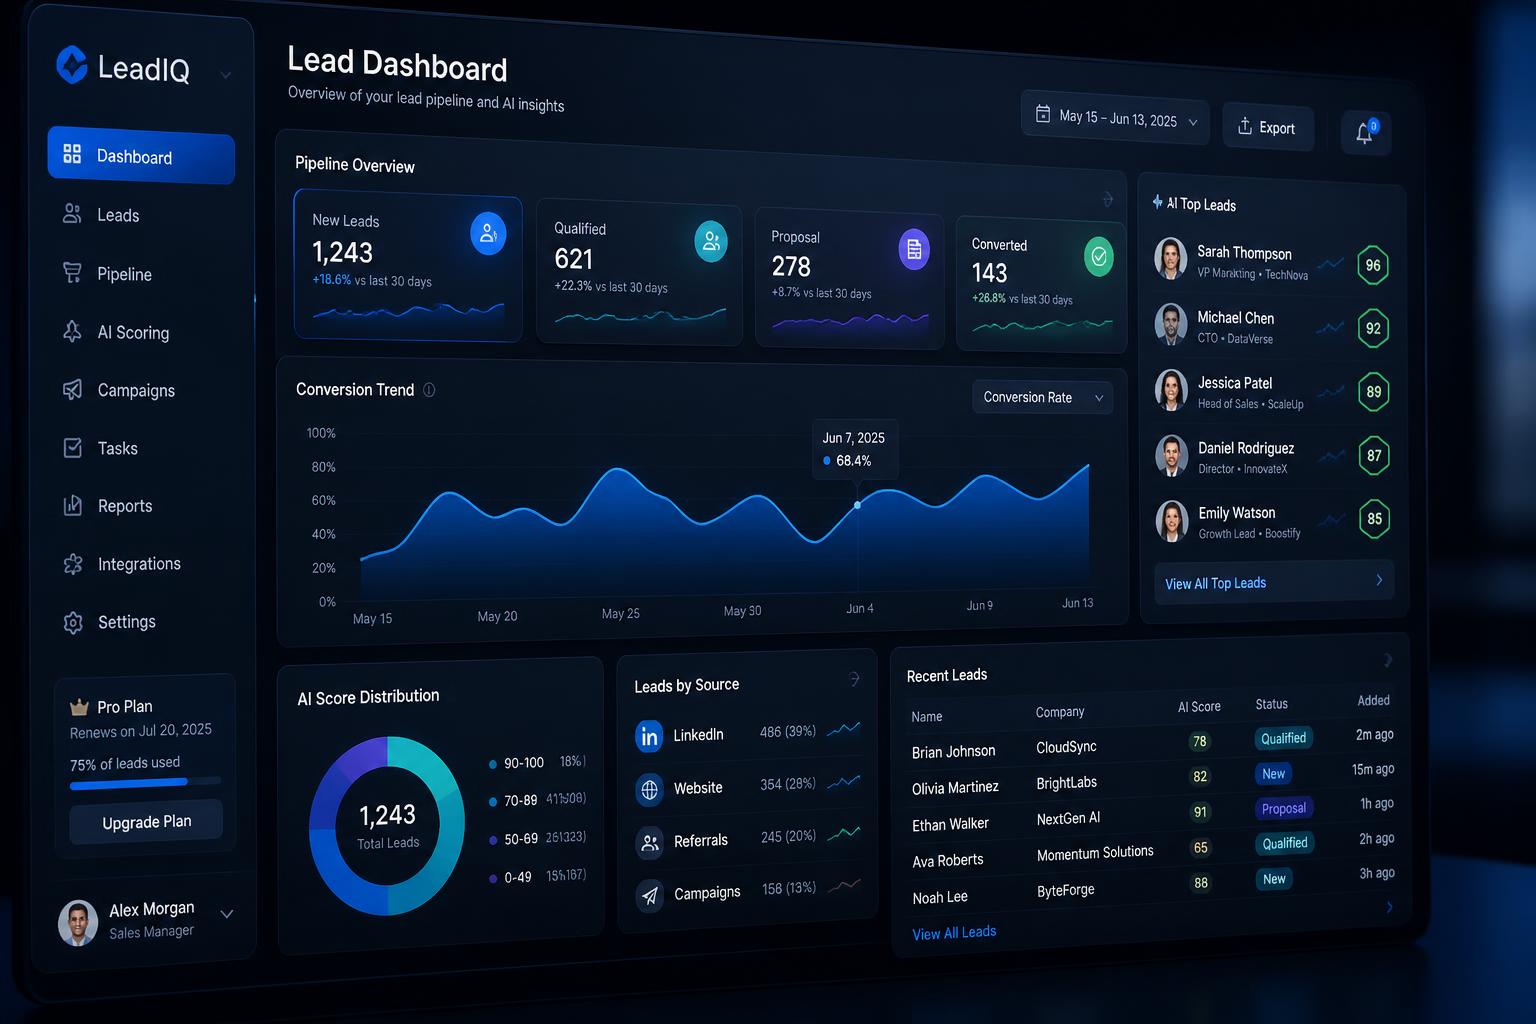Click the Pro Plan crown icon

79,707
